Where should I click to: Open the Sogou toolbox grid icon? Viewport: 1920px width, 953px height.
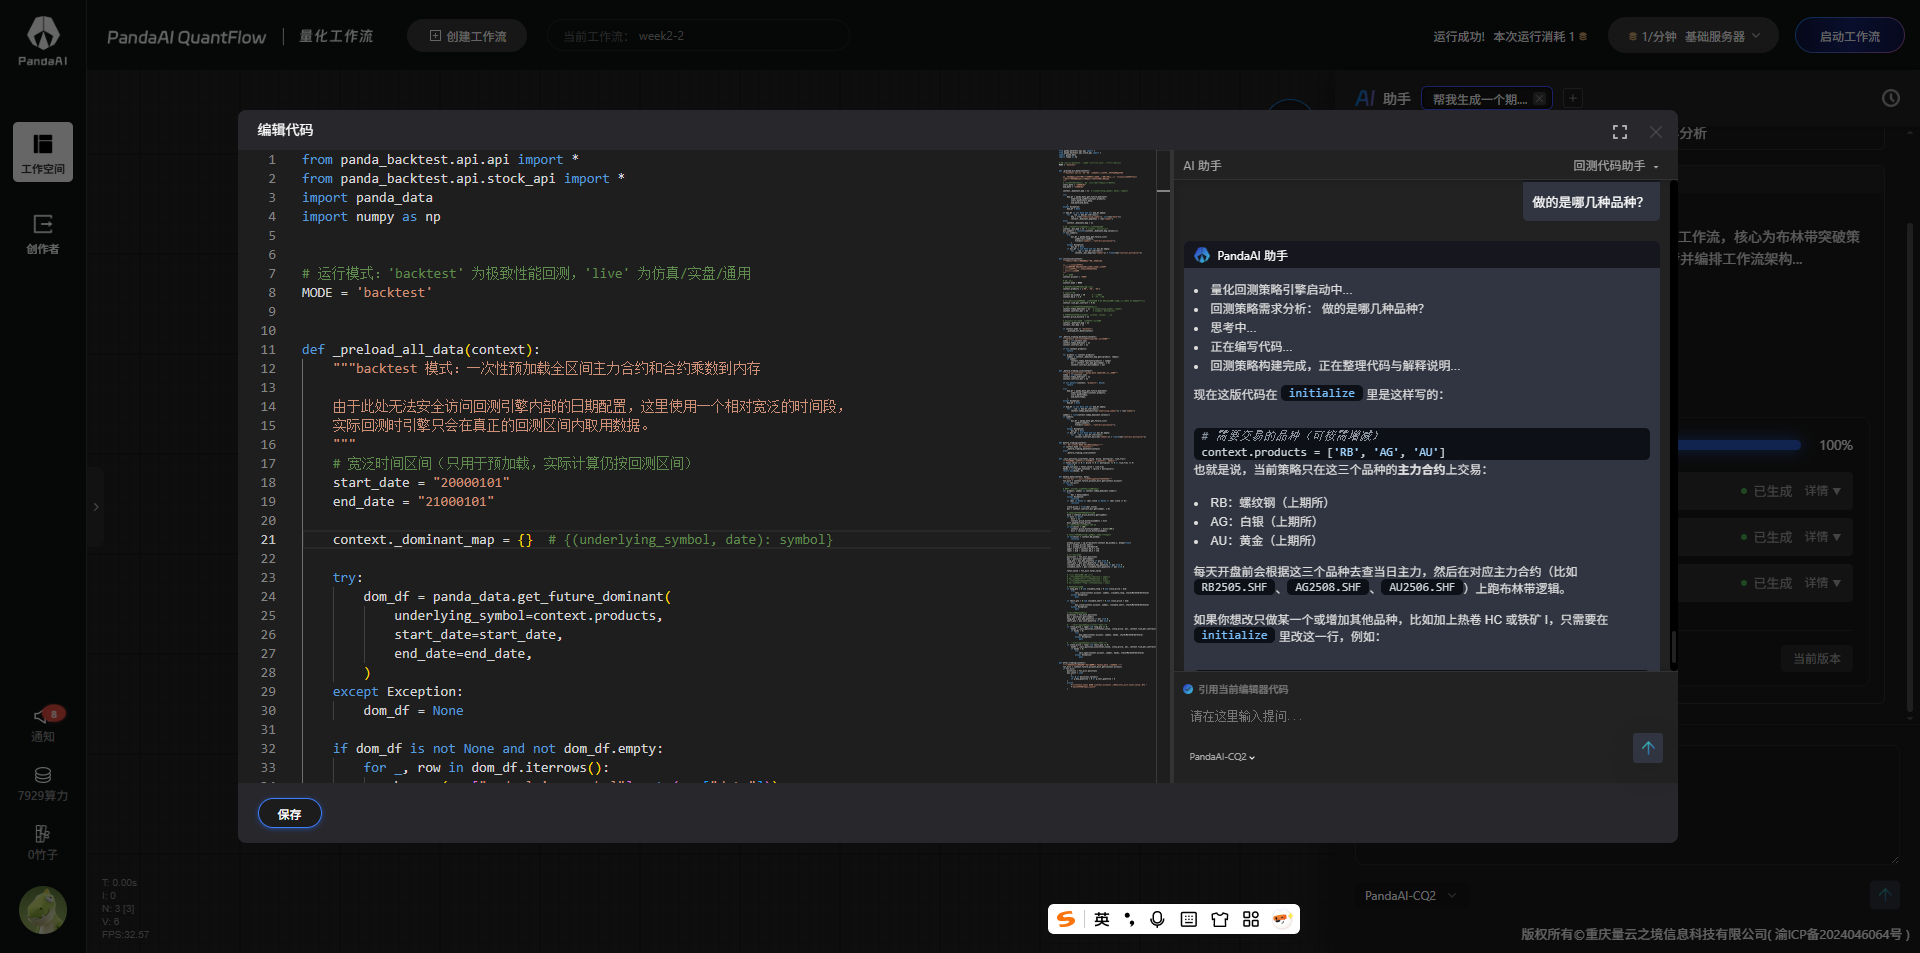click(x=1250, y=919)
